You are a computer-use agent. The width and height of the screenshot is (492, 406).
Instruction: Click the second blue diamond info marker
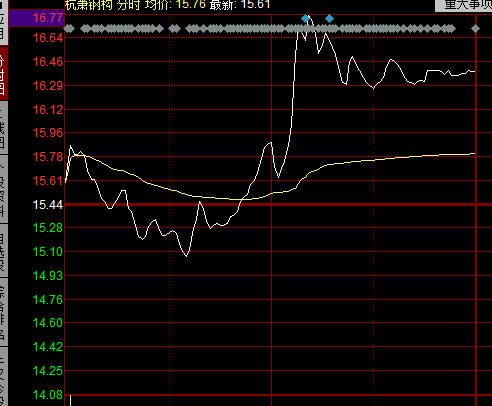[x=329, y=19]
